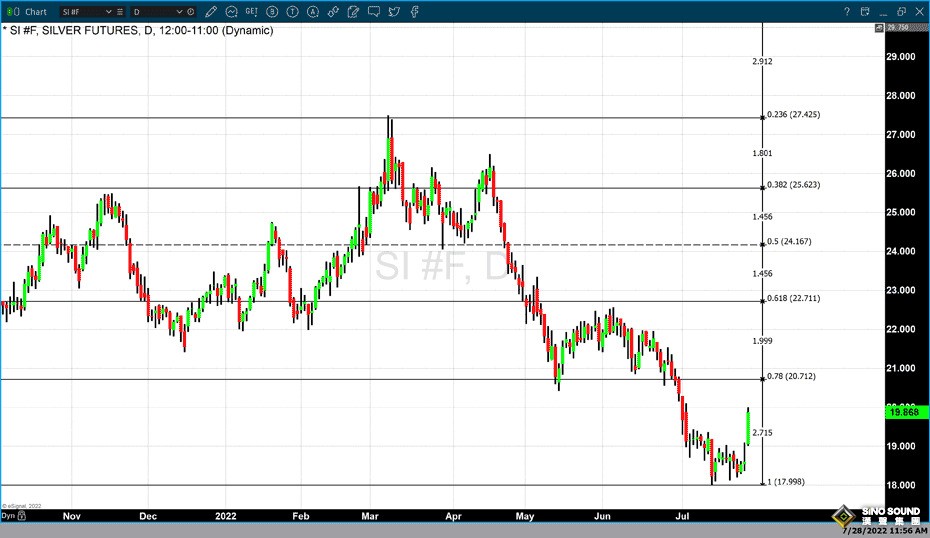930x538 pixels.
Task: Click the chain link symbol-linking icon
Action: (333, 12)
